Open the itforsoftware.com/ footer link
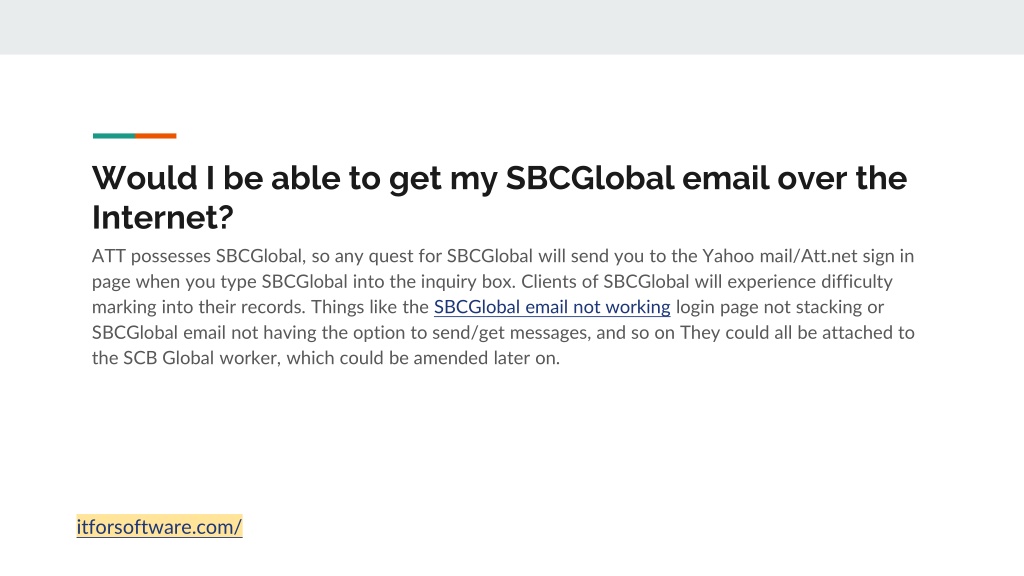 click(x=159, y=526)
